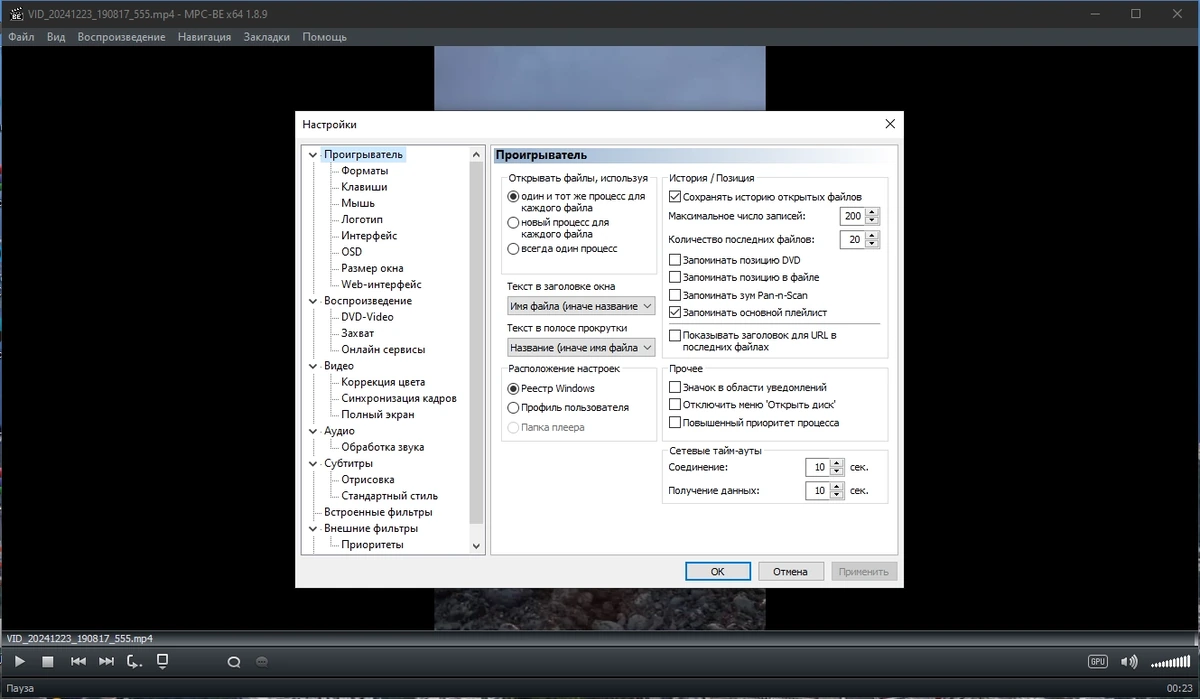Increase 'Максимальное число записей' with up arrow
Screen dimensions: 1200x699
coord(872,212)
